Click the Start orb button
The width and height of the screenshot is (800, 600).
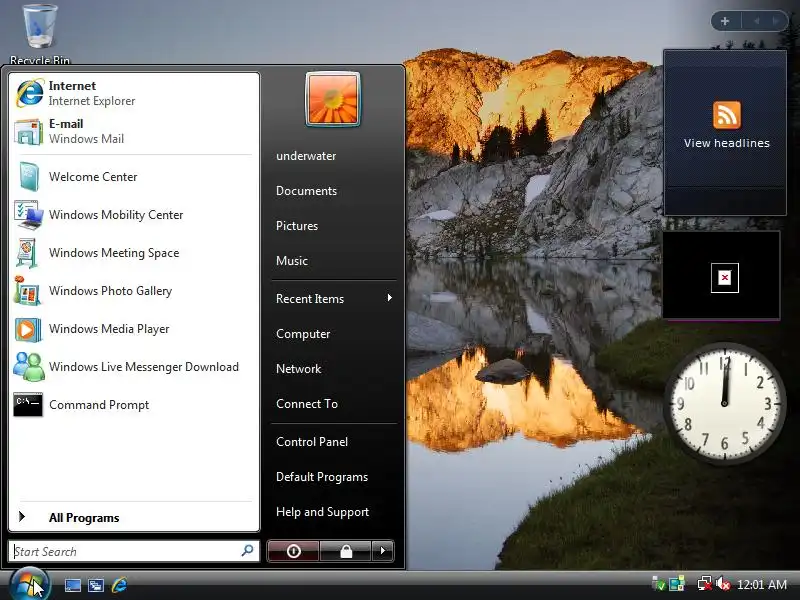tap(30, 584)
